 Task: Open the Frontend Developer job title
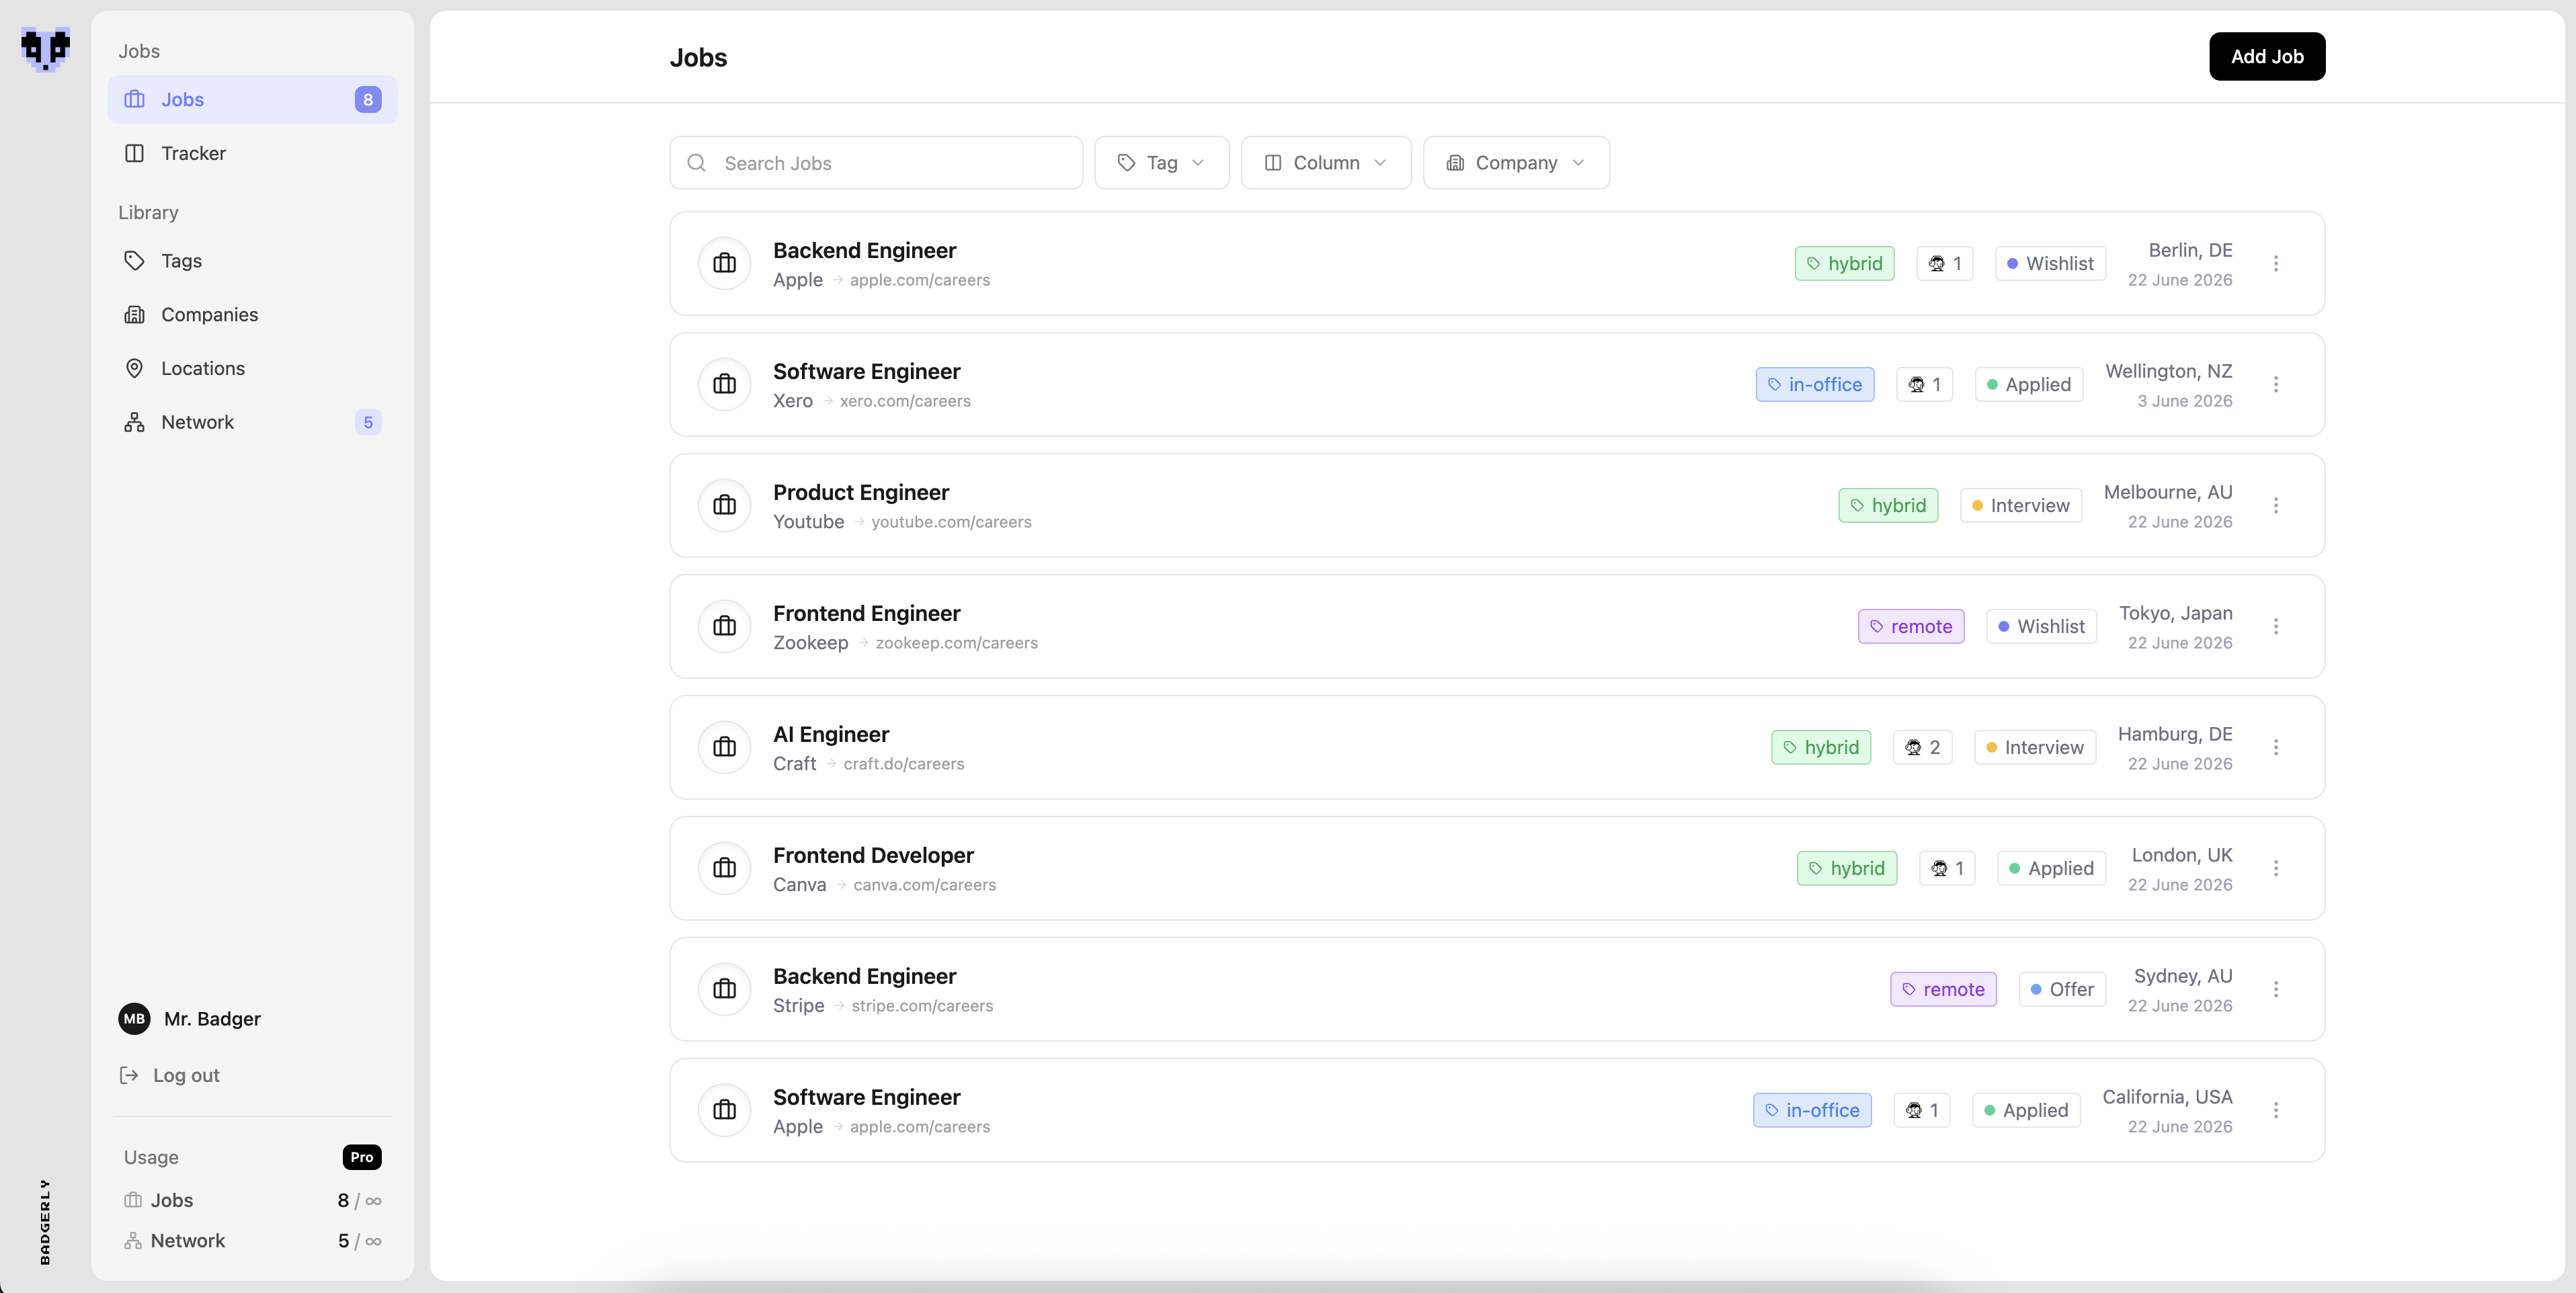pyautogui.click(x=873, y=855)
